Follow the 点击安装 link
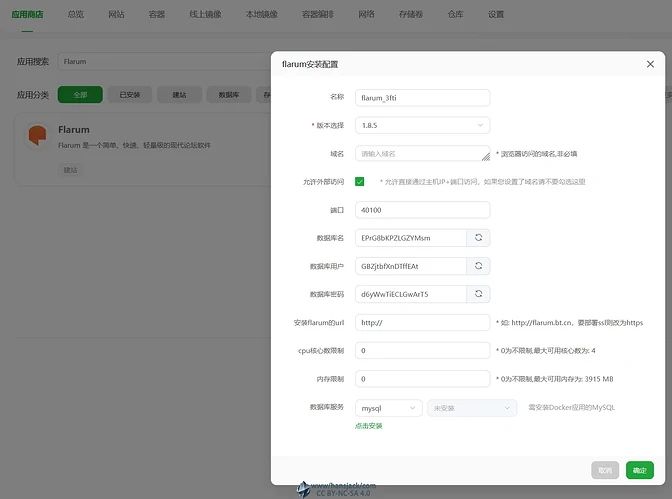This screenshot has width=672, height=499. [x=368, y=426]
